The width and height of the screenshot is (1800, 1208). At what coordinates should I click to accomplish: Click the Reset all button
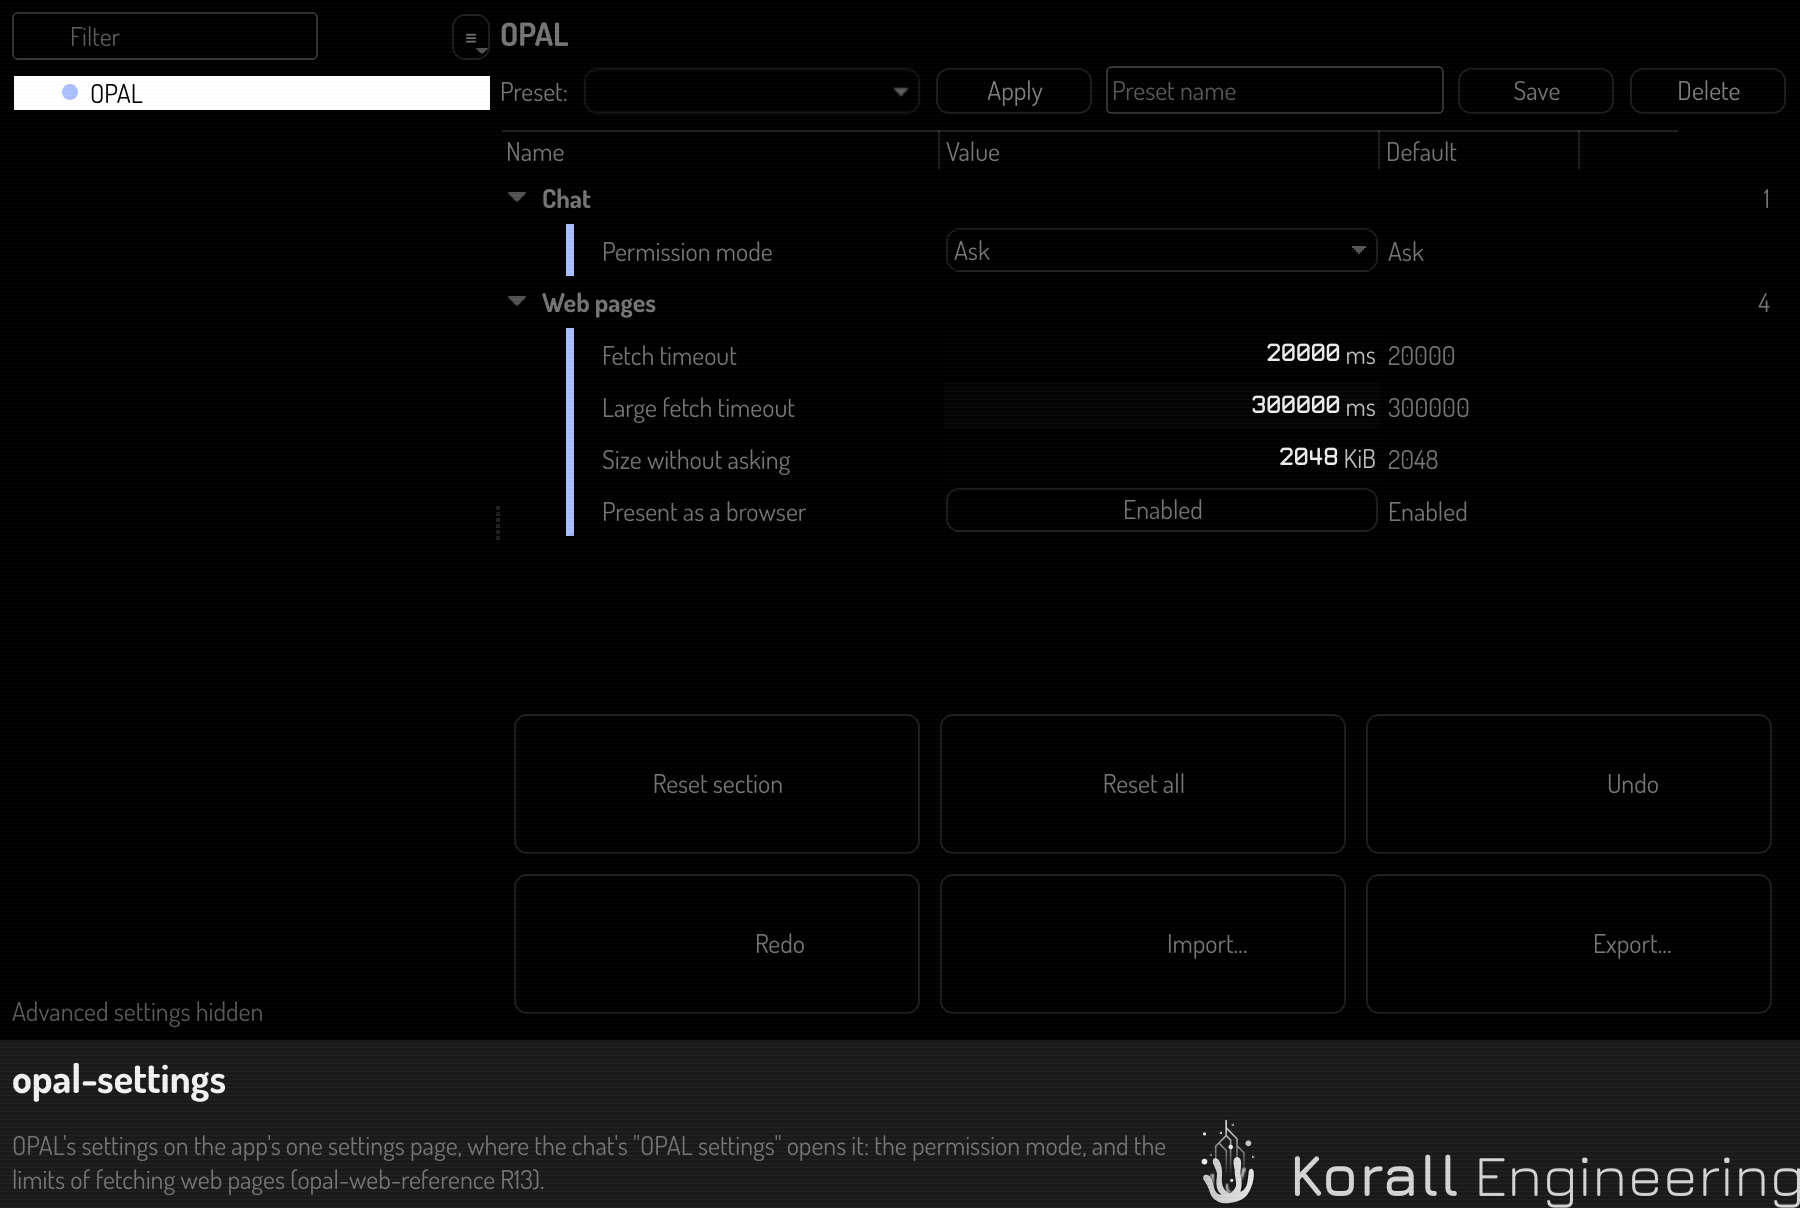(x=1143, y=784)
